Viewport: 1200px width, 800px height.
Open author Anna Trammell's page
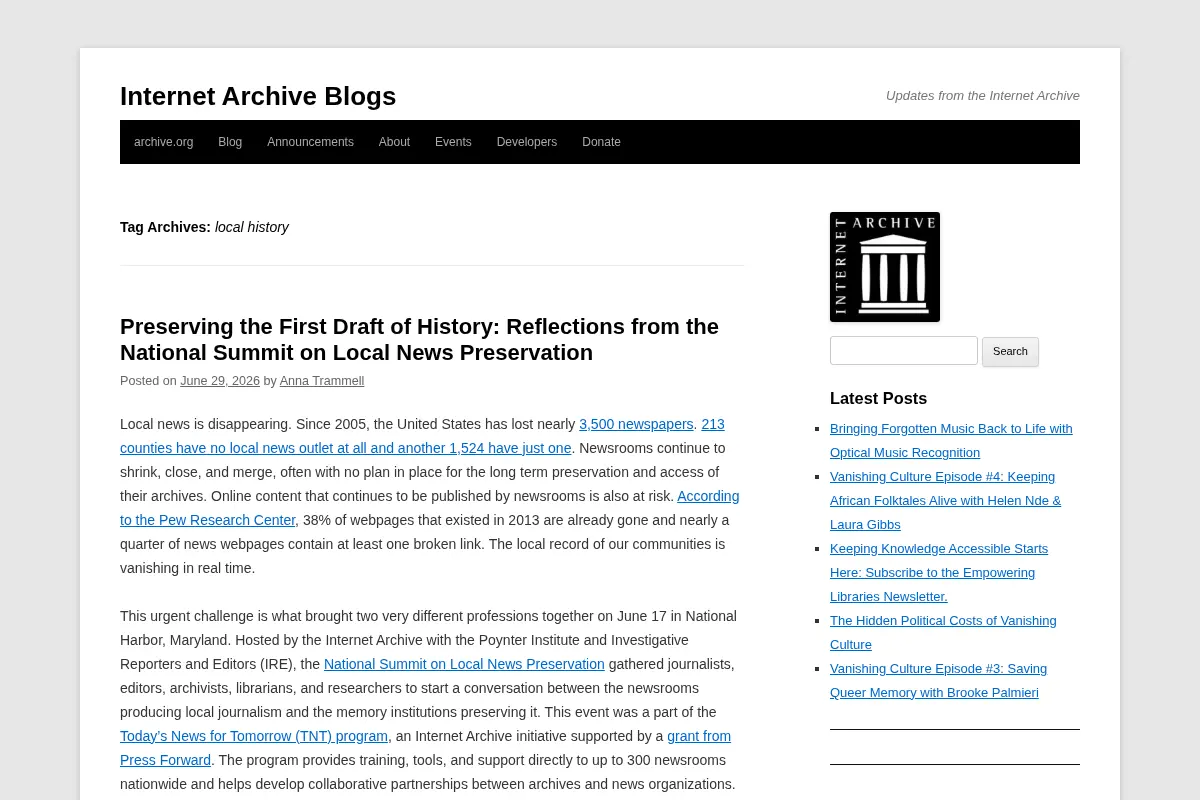pyautogui.click(x=322, y=381)
